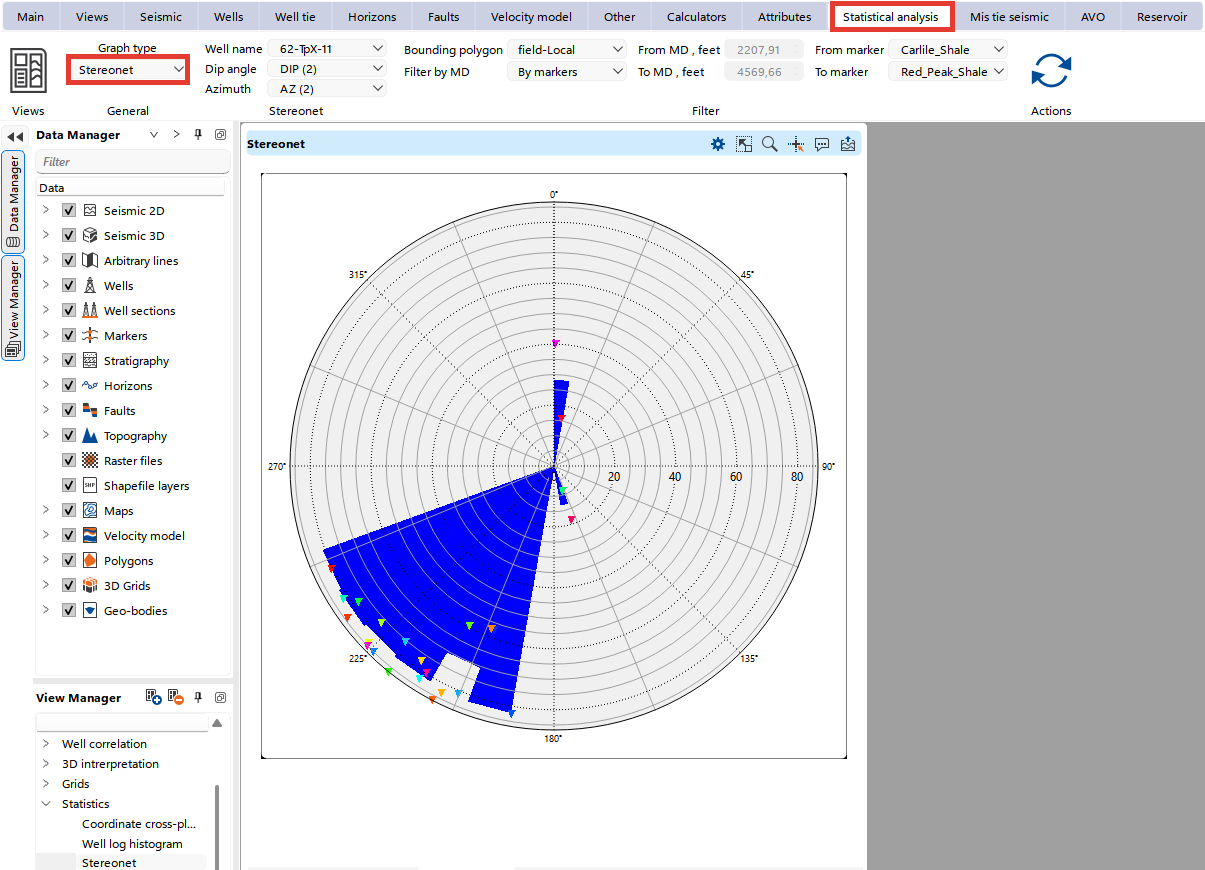Click the export image icon in the Stereonet toolbar

coord(848,144)
